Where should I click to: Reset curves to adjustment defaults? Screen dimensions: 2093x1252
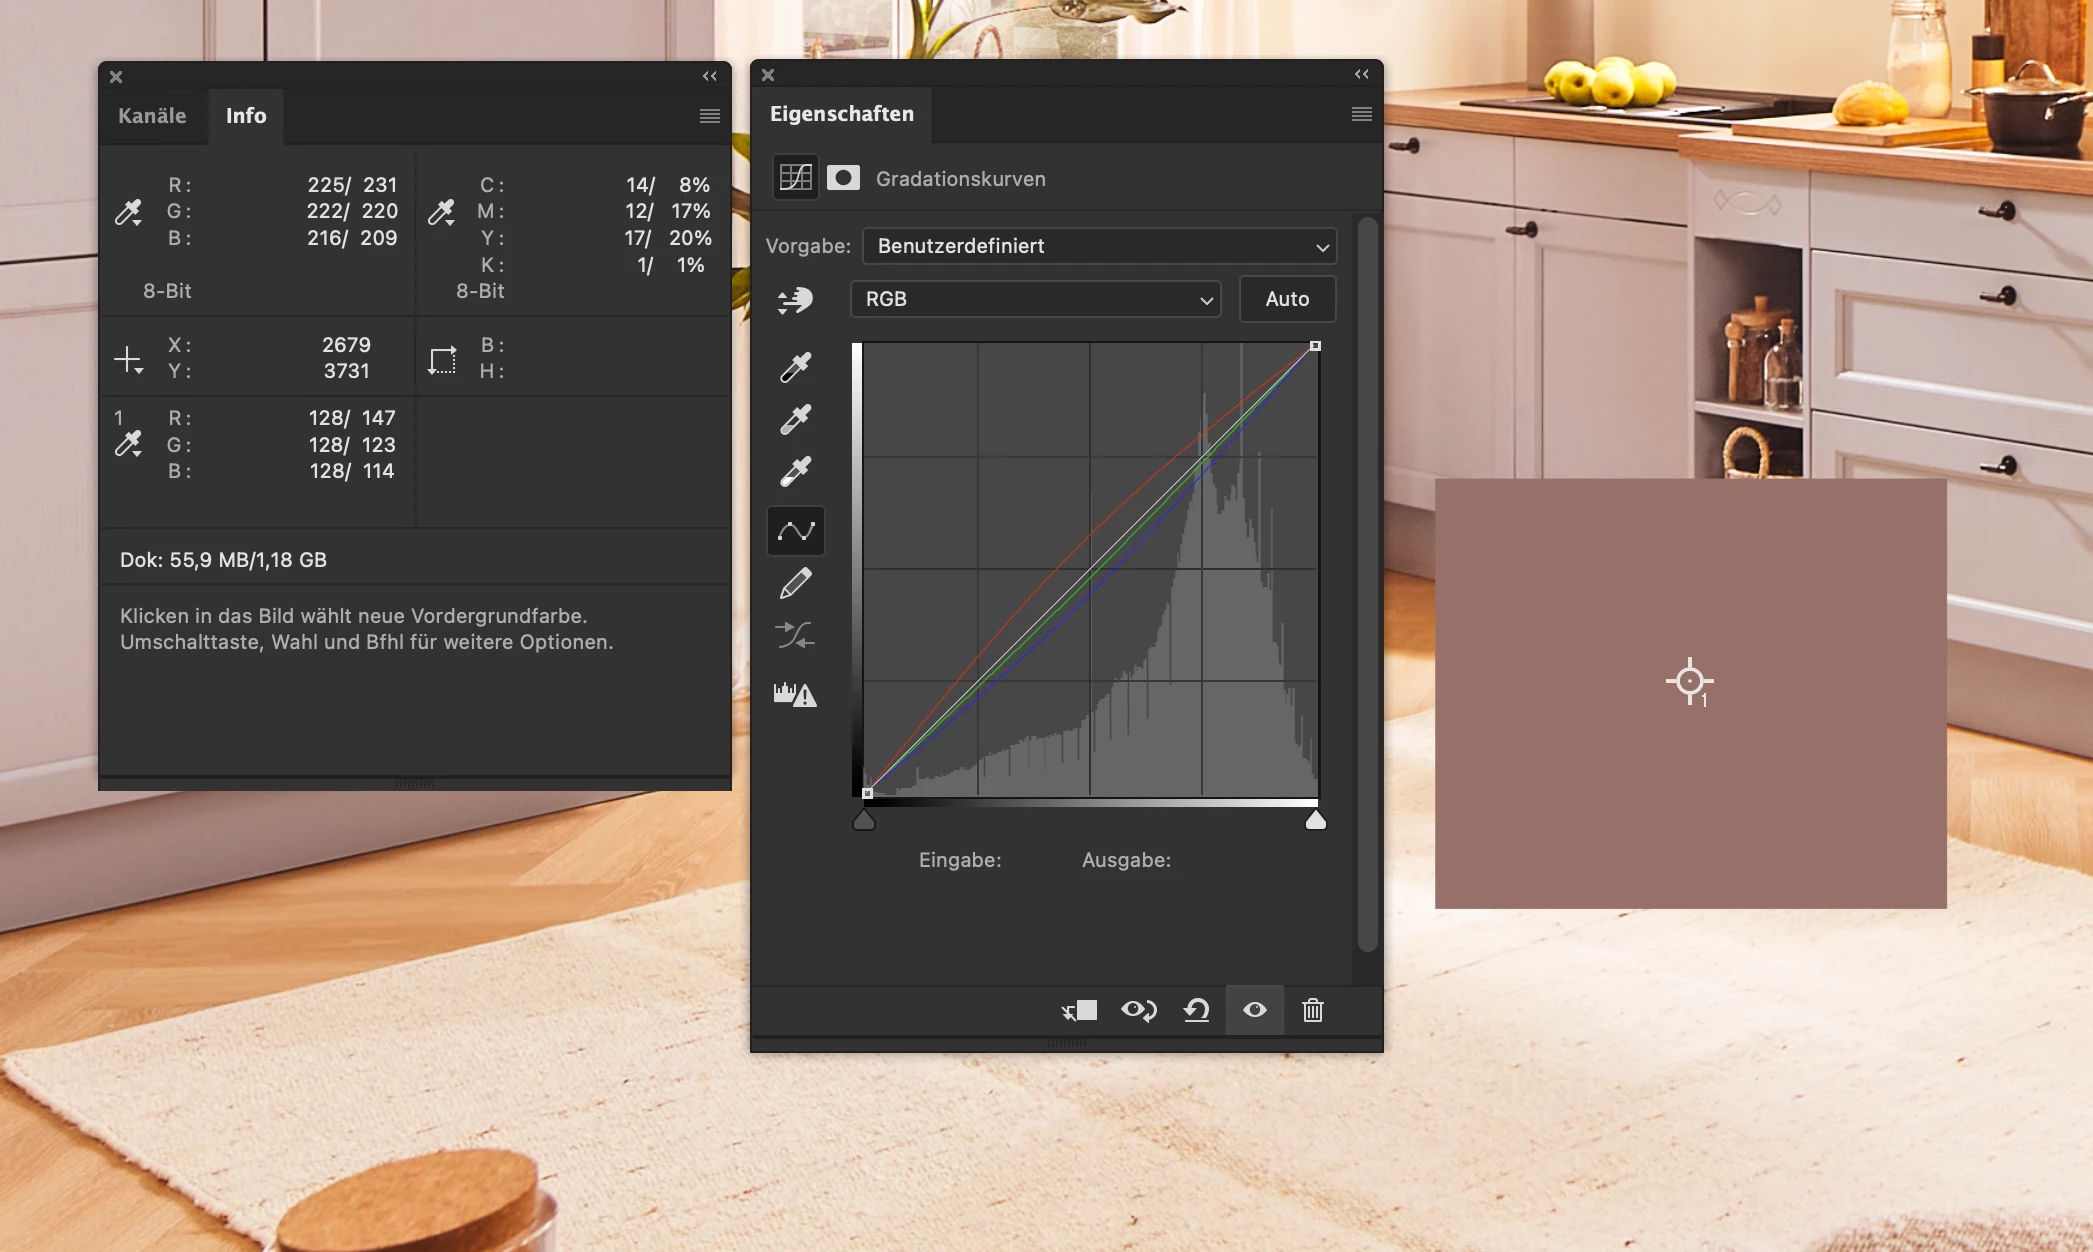pos(1196,1010)
